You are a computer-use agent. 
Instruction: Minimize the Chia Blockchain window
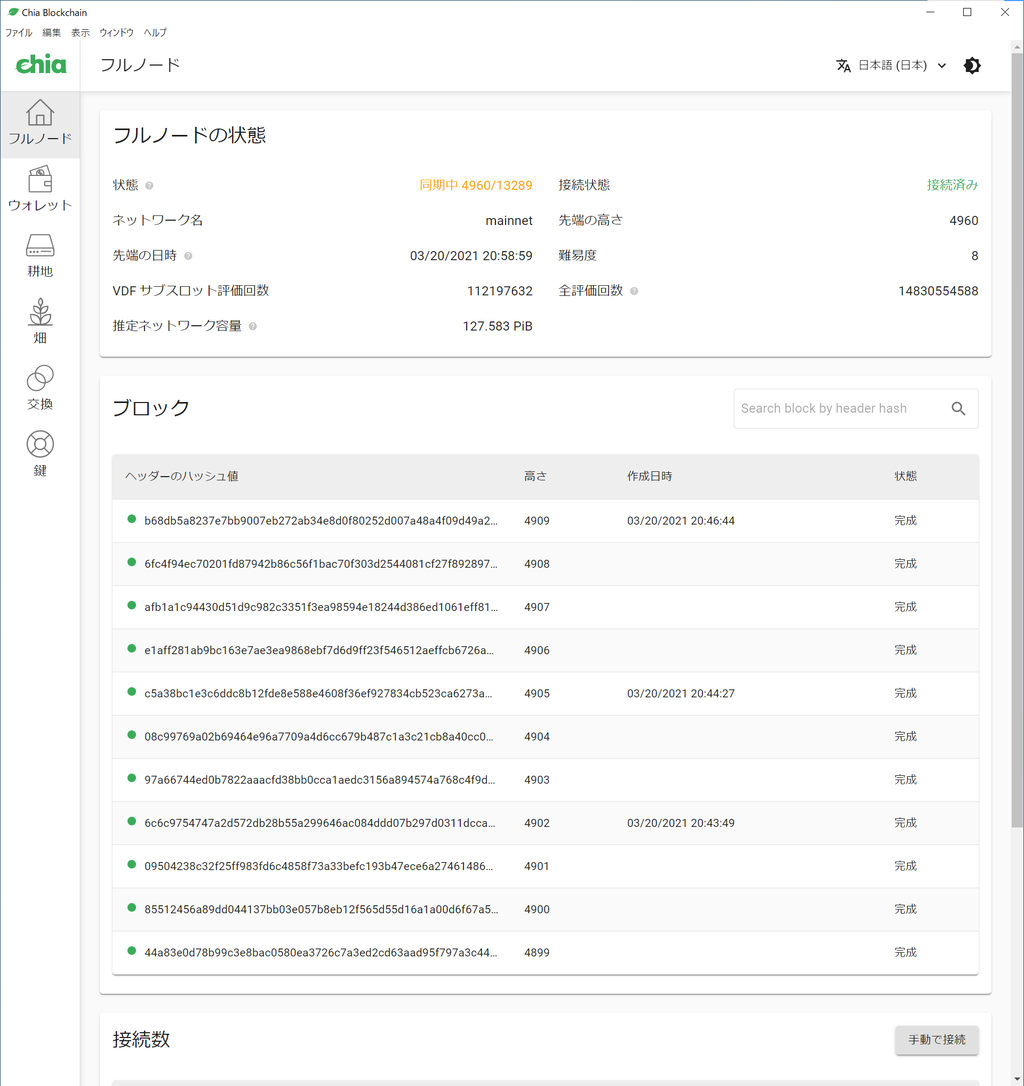coord(930,12)
